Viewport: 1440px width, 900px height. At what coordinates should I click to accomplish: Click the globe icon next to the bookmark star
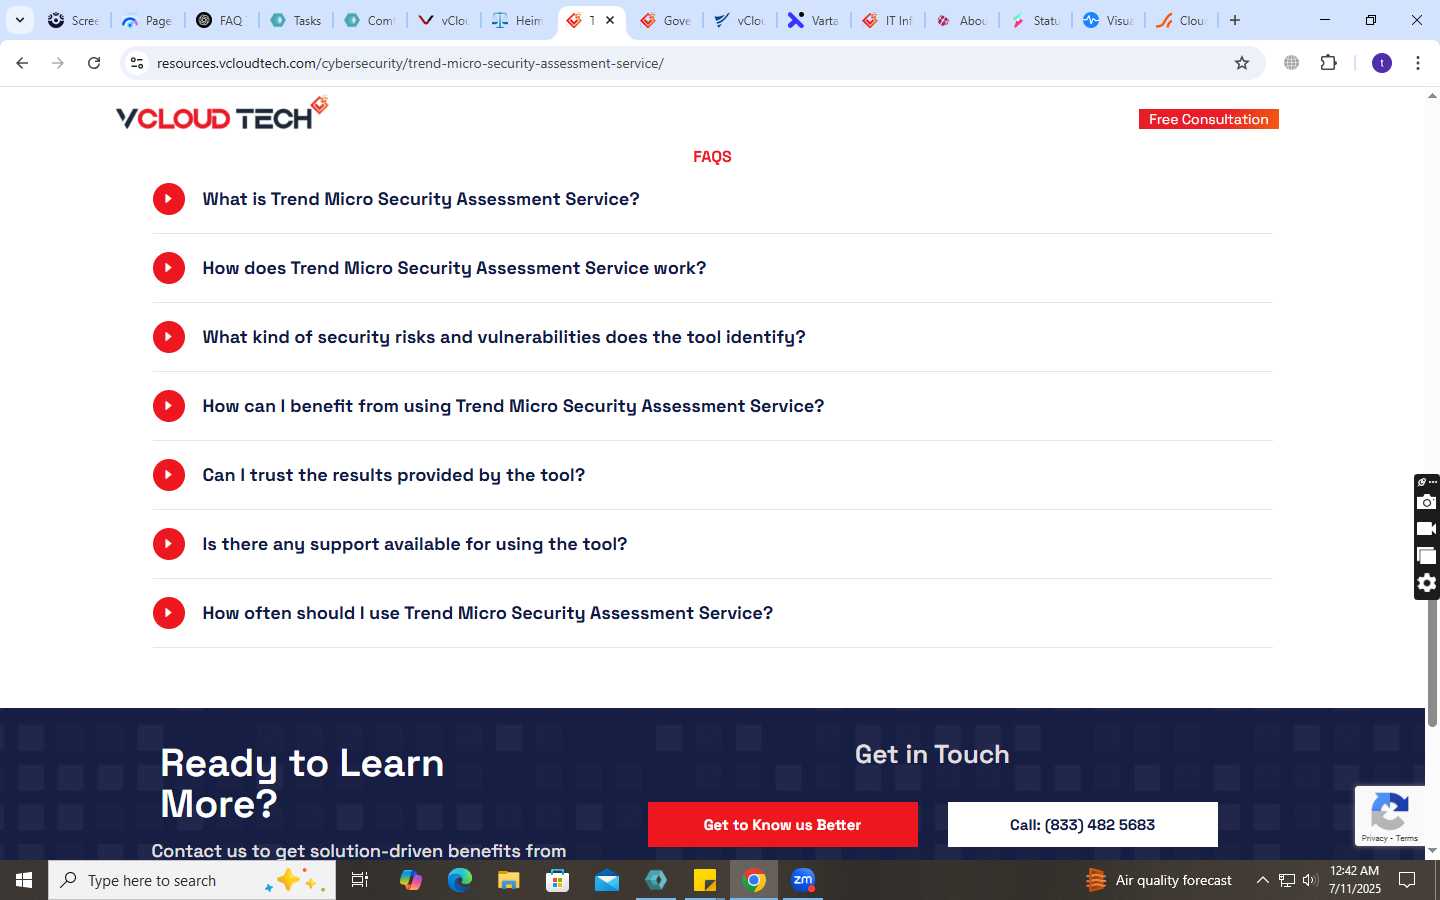[x=1292, y=63]
